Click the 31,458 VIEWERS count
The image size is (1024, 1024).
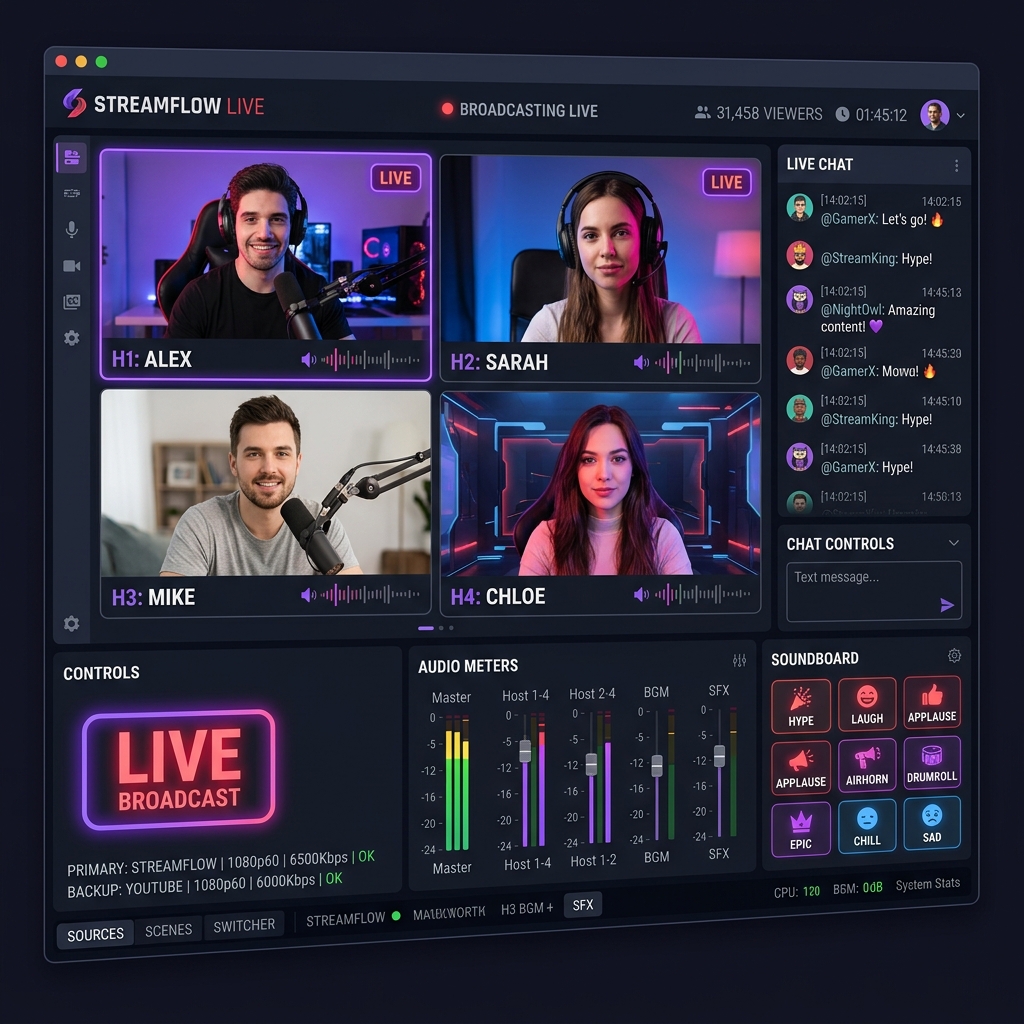tap(769, 113)
